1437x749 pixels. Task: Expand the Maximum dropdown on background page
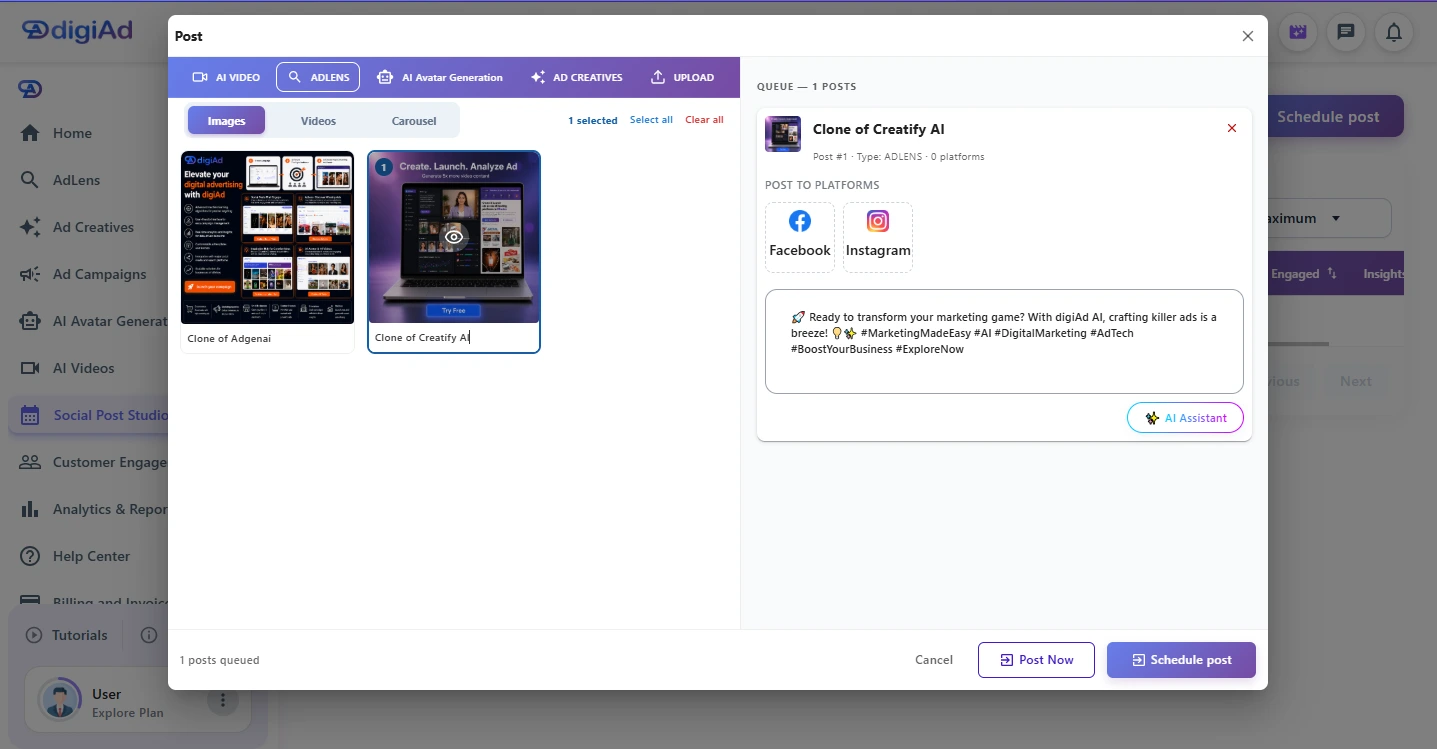tap(1328, 218)
